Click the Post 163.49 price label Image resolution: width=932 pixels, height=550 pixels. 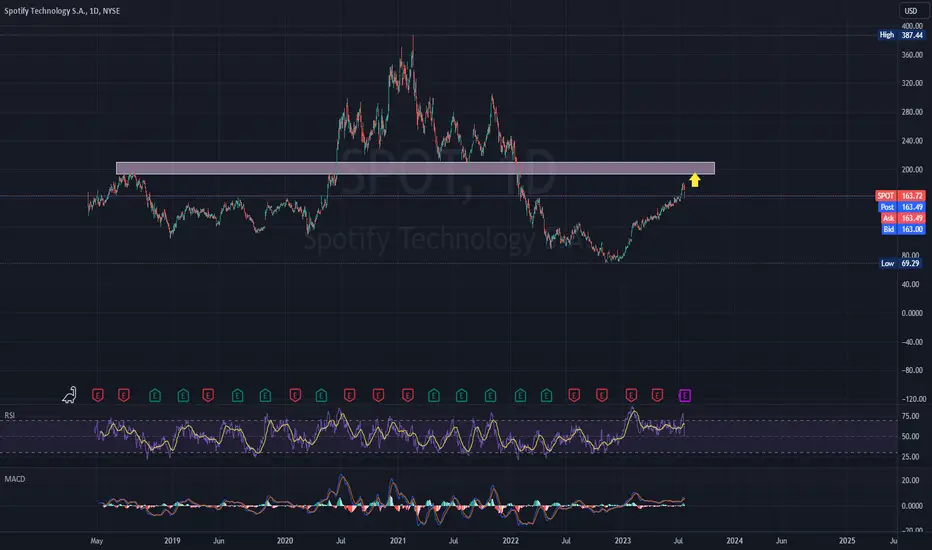coord(901,207)
